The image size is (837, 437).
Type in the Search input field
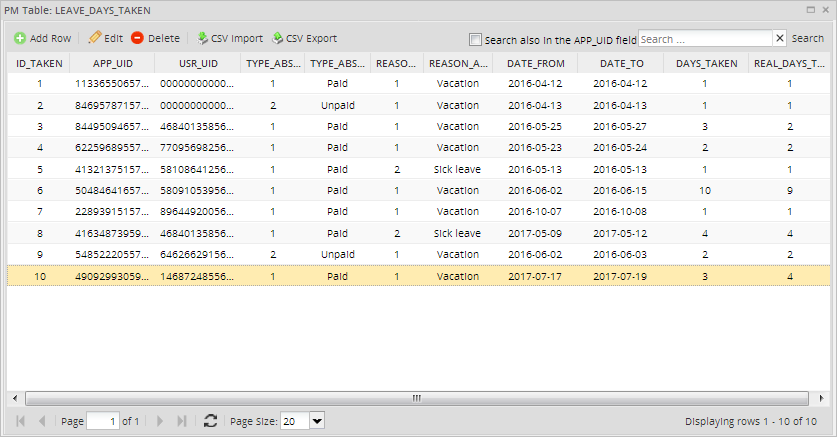(x=704, y=38)
